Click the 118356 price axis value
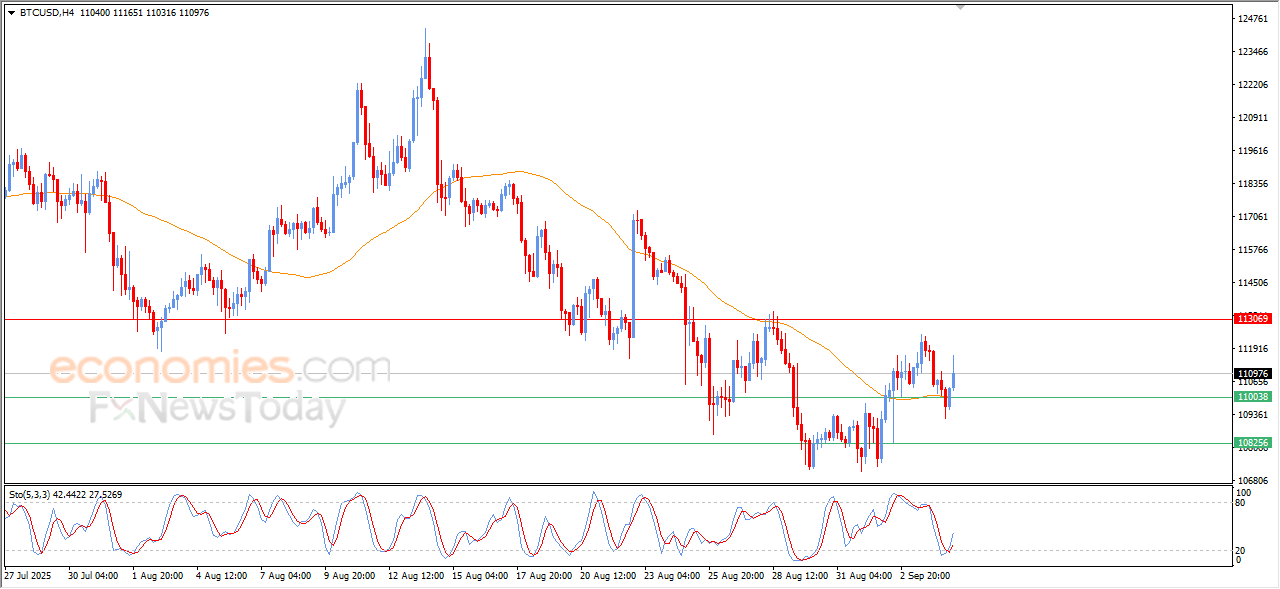This screenshot has width=1280, height=589. tap(1254, 184)
